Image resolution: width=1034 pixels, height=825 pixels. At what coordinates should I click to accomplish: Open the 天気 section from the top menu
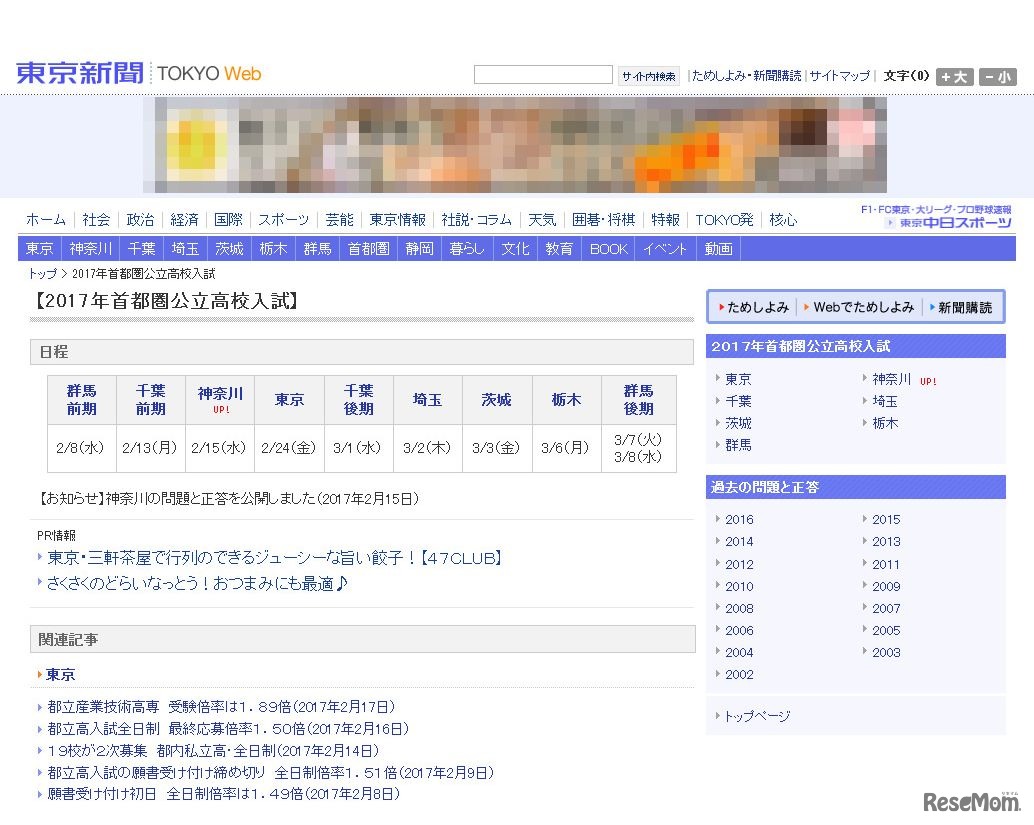(542, 219)
